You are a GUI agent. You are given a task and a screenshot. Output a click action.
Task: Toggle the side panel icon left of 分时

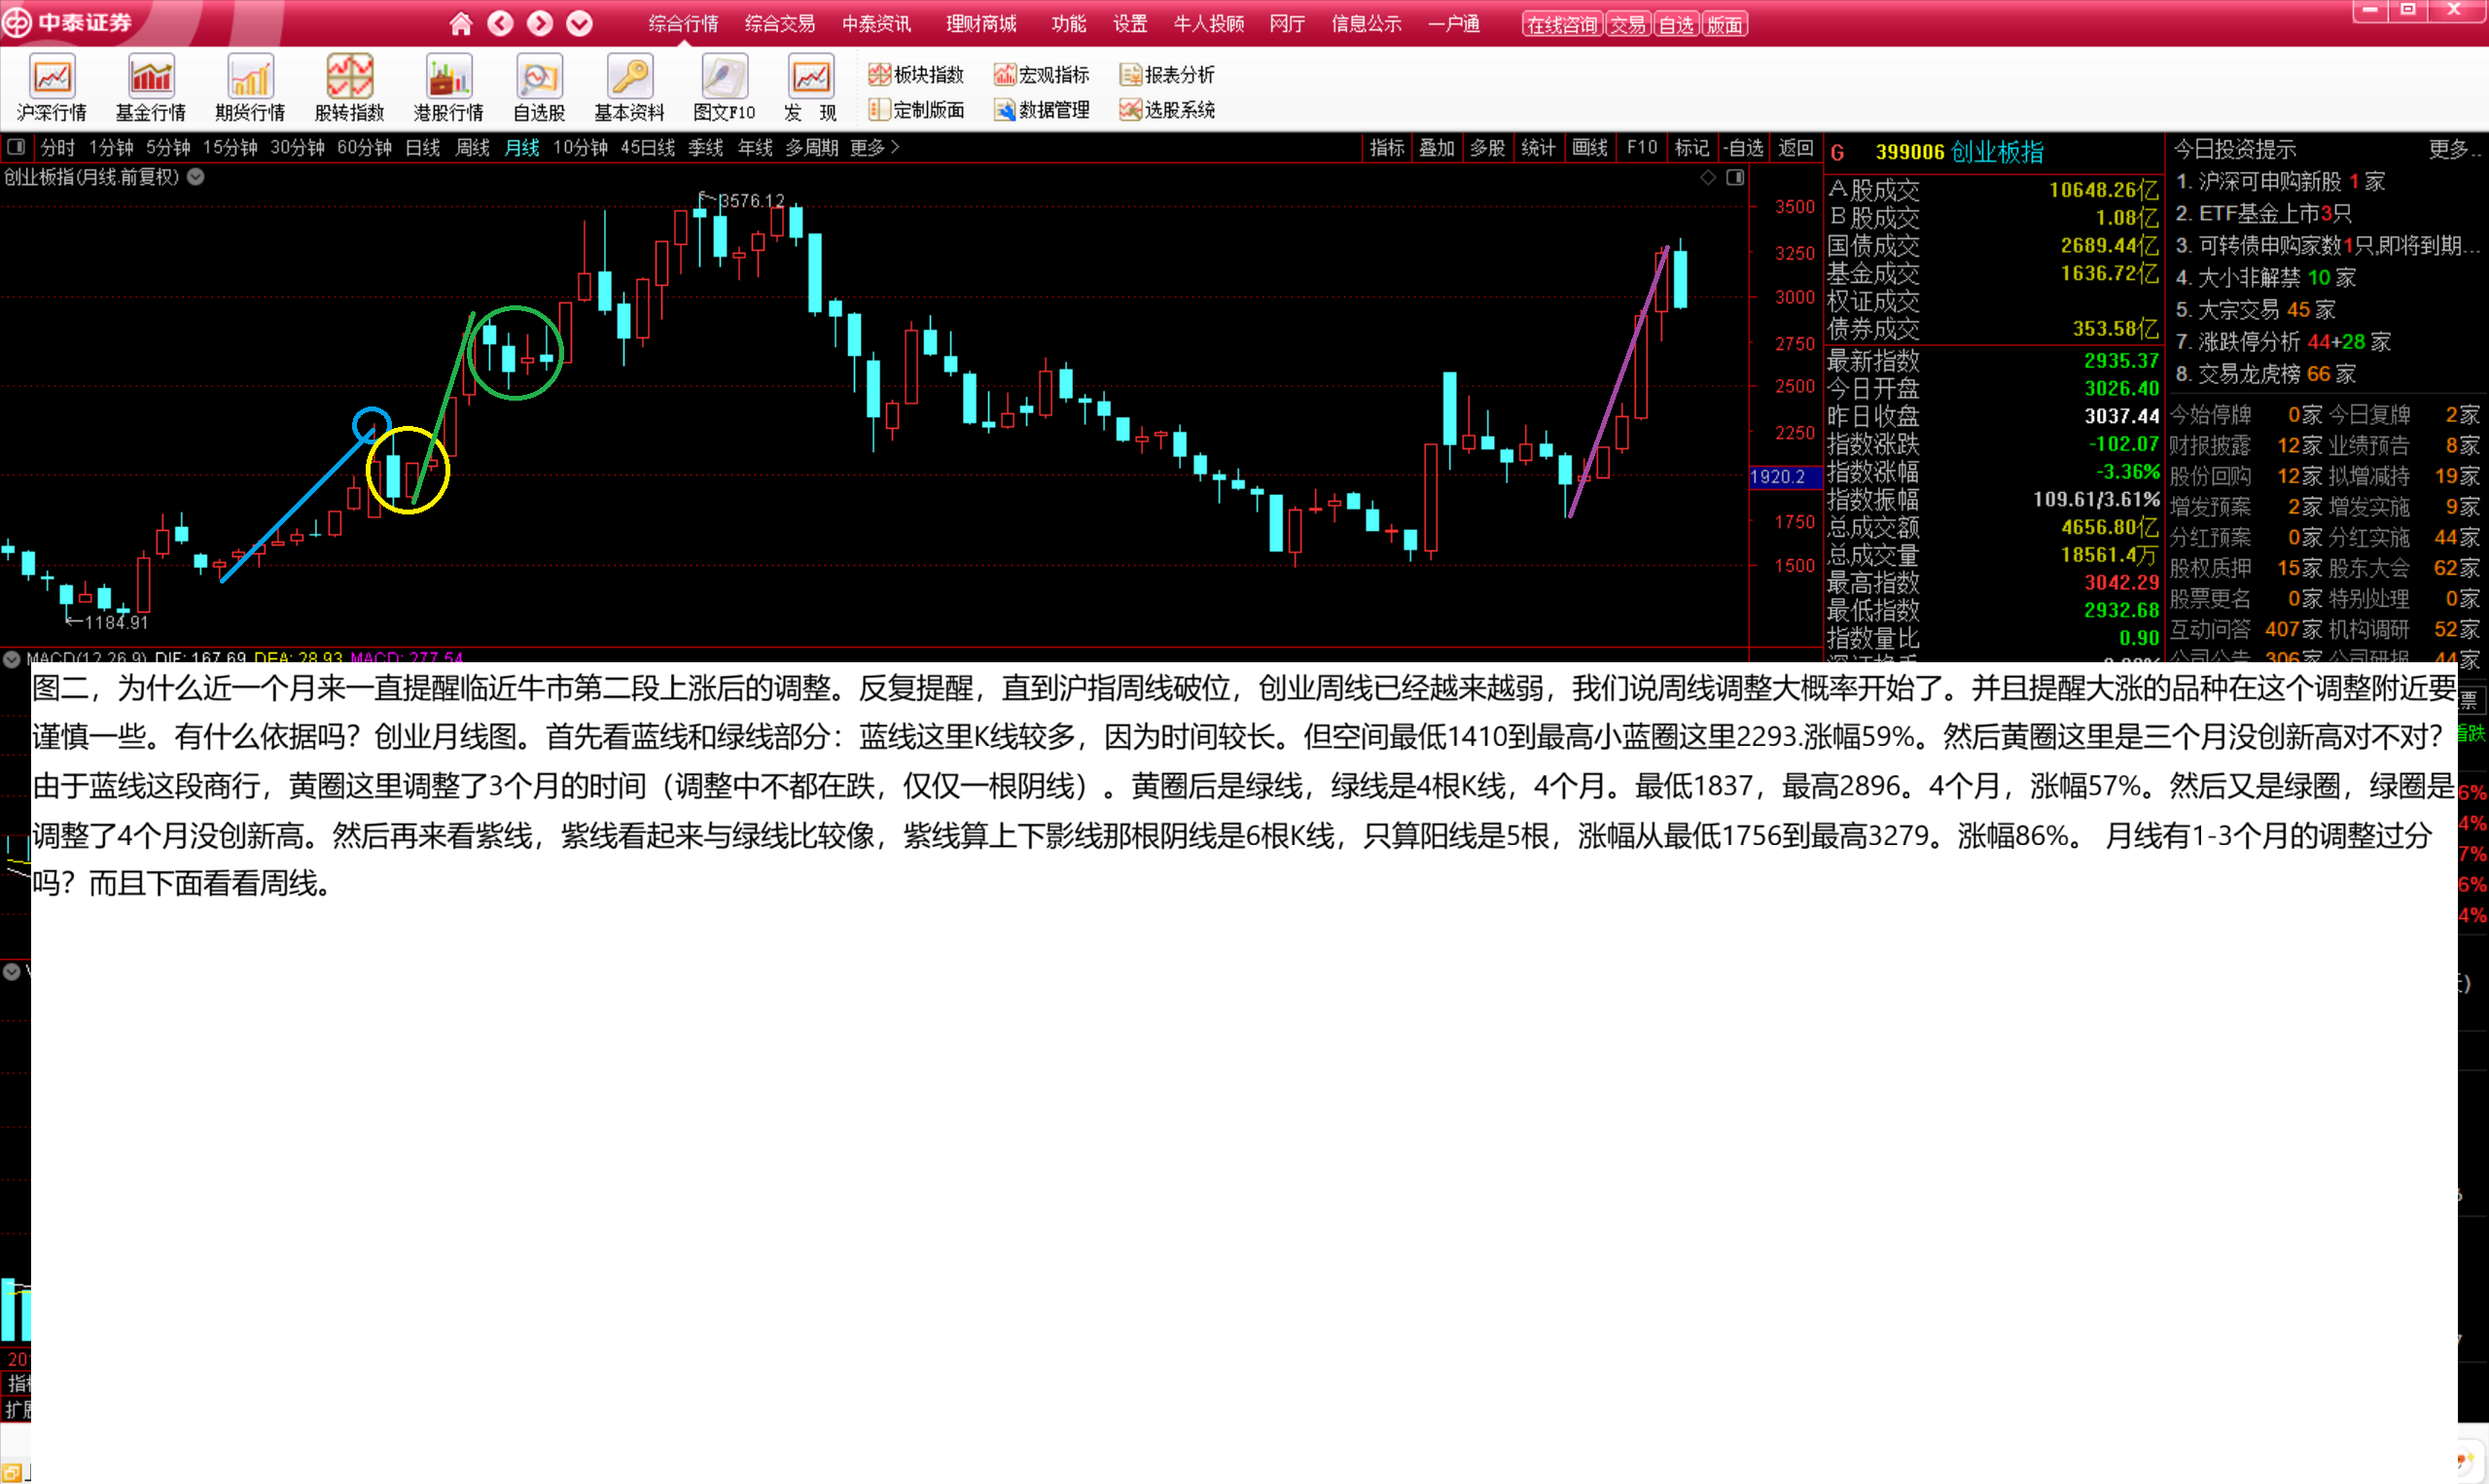pos(16,148)
